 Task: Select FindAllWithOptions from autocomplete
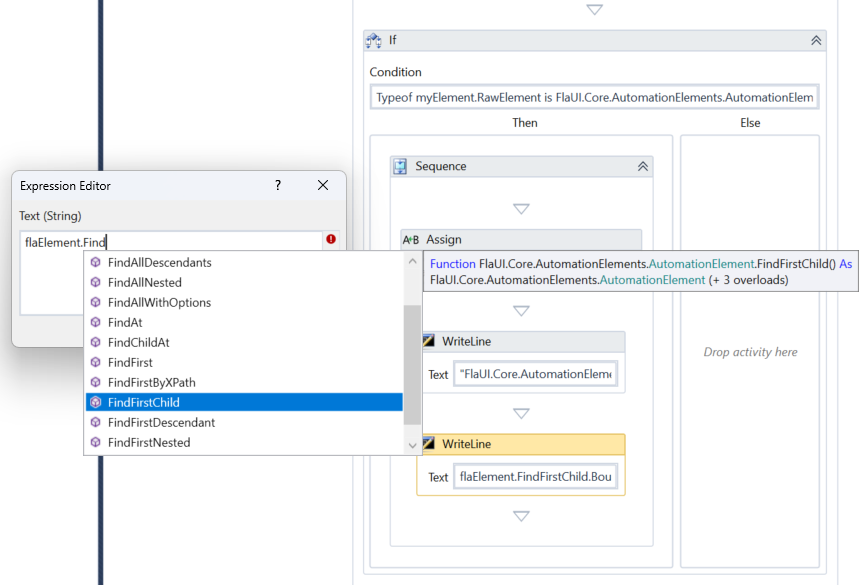click(244, 302)
